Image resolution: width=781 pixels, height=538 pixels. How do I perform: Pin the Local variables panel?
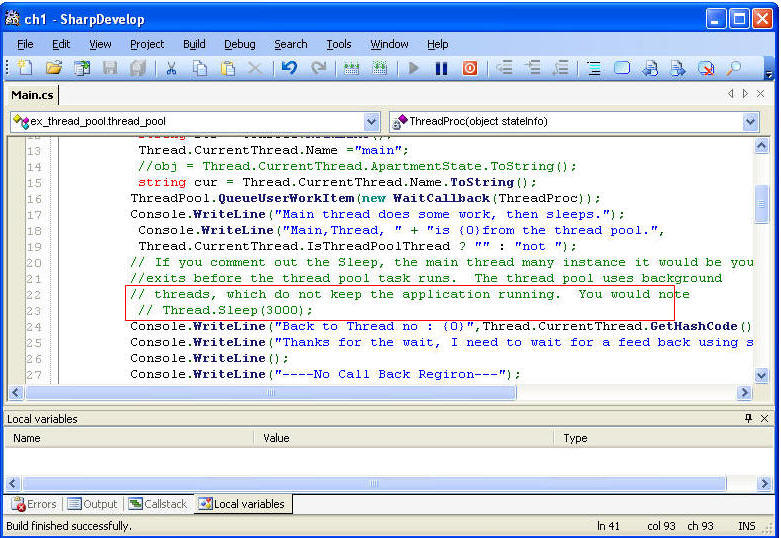click(x=748, y=418)
